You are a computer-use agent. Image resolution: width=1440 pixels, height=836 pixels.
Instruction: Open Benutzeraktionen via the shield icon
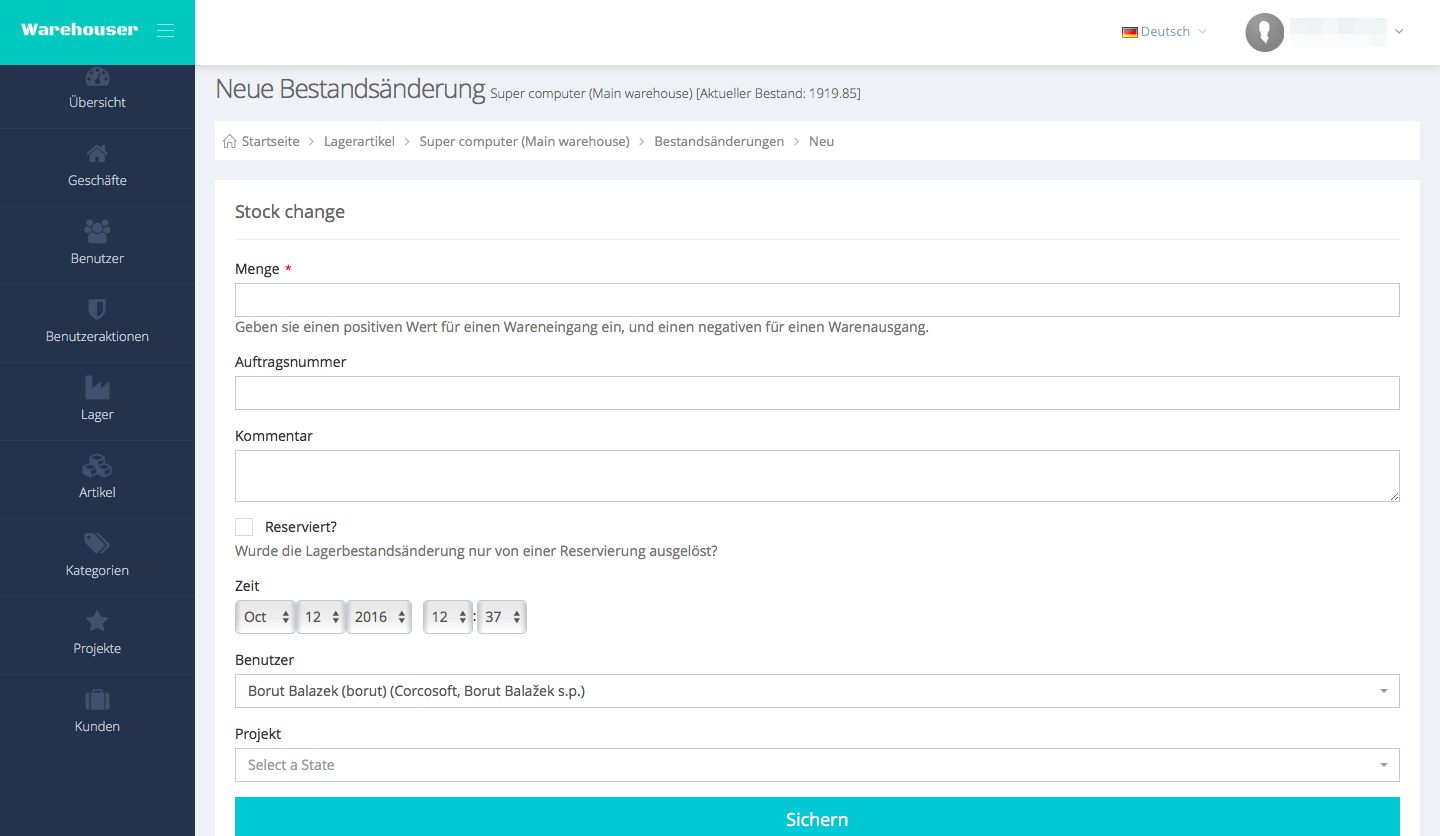tap(97, 309)
